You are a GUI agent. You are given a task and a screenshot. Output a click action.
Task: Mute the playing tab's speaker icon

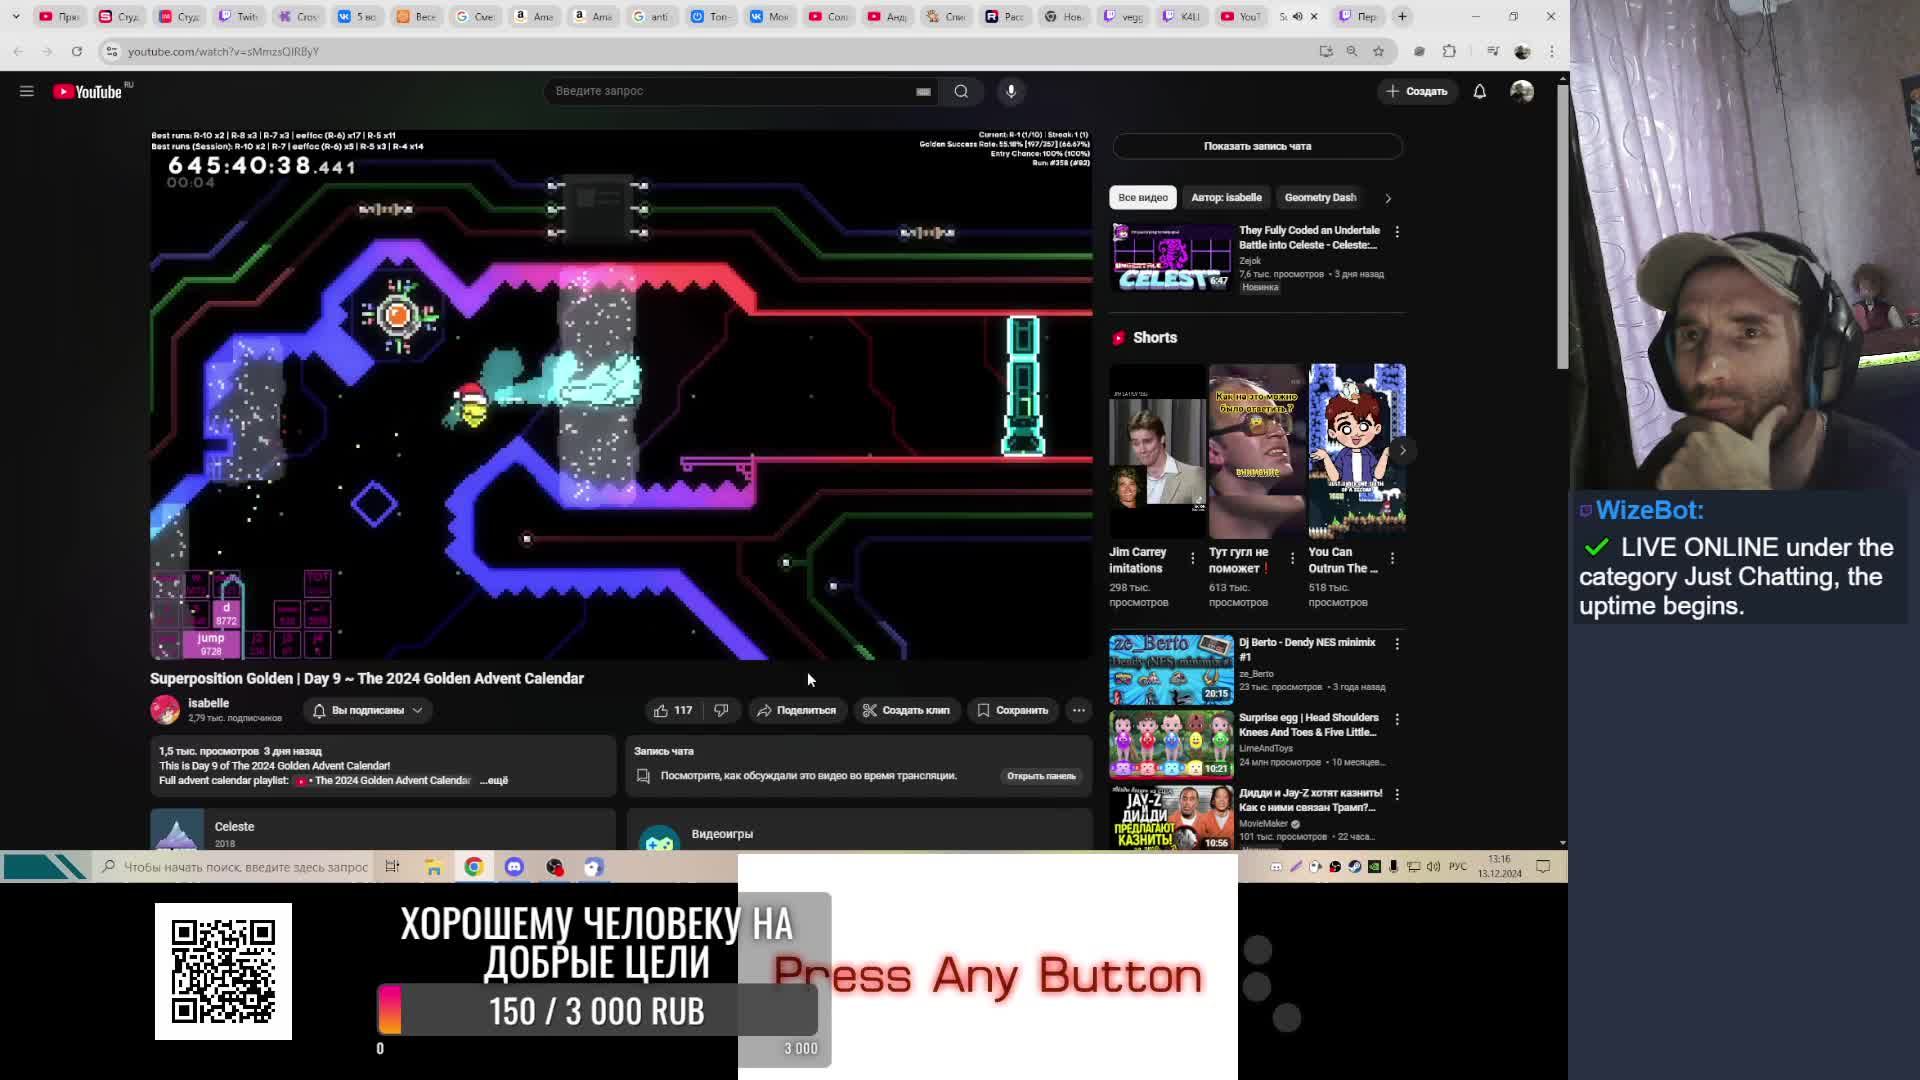[1297, 16]
